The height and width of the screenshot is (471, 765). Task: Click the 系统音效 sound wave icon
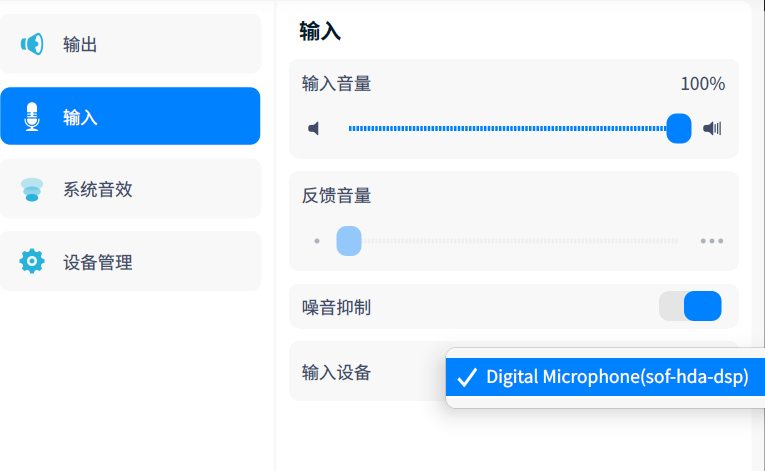(x=32, y=190)
